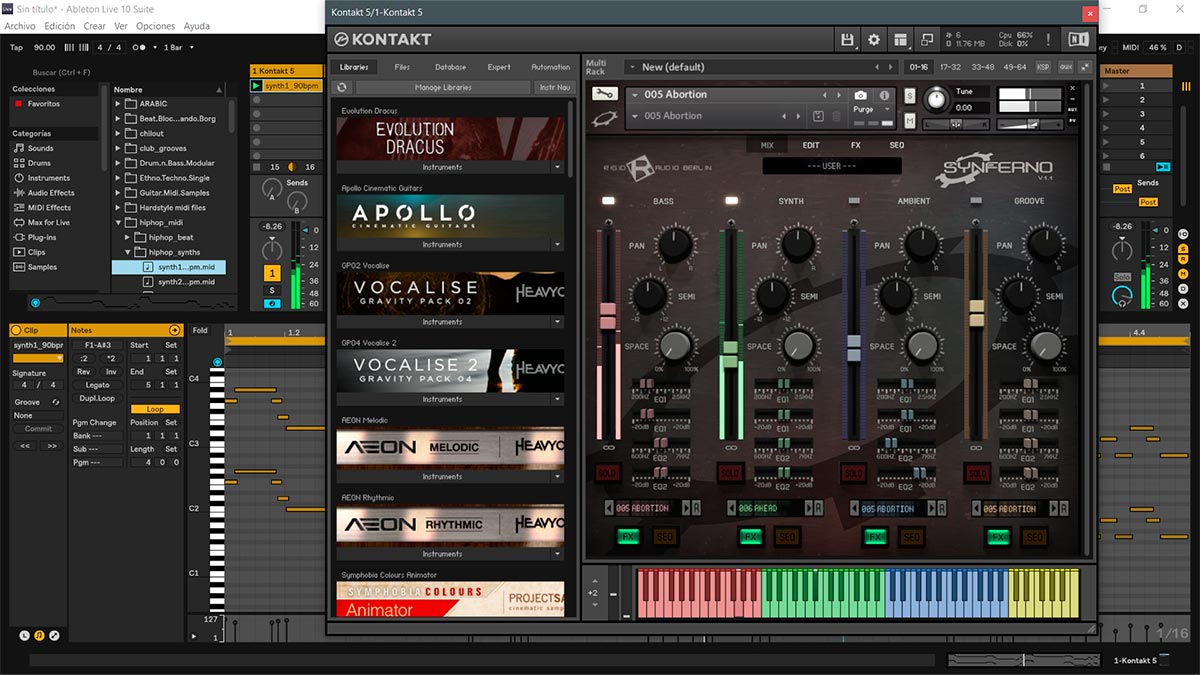Image resolution: width=1200 pixels, height=675 pixels.
Task: Click the snapshot camera icon
Action: click(861, 95)
